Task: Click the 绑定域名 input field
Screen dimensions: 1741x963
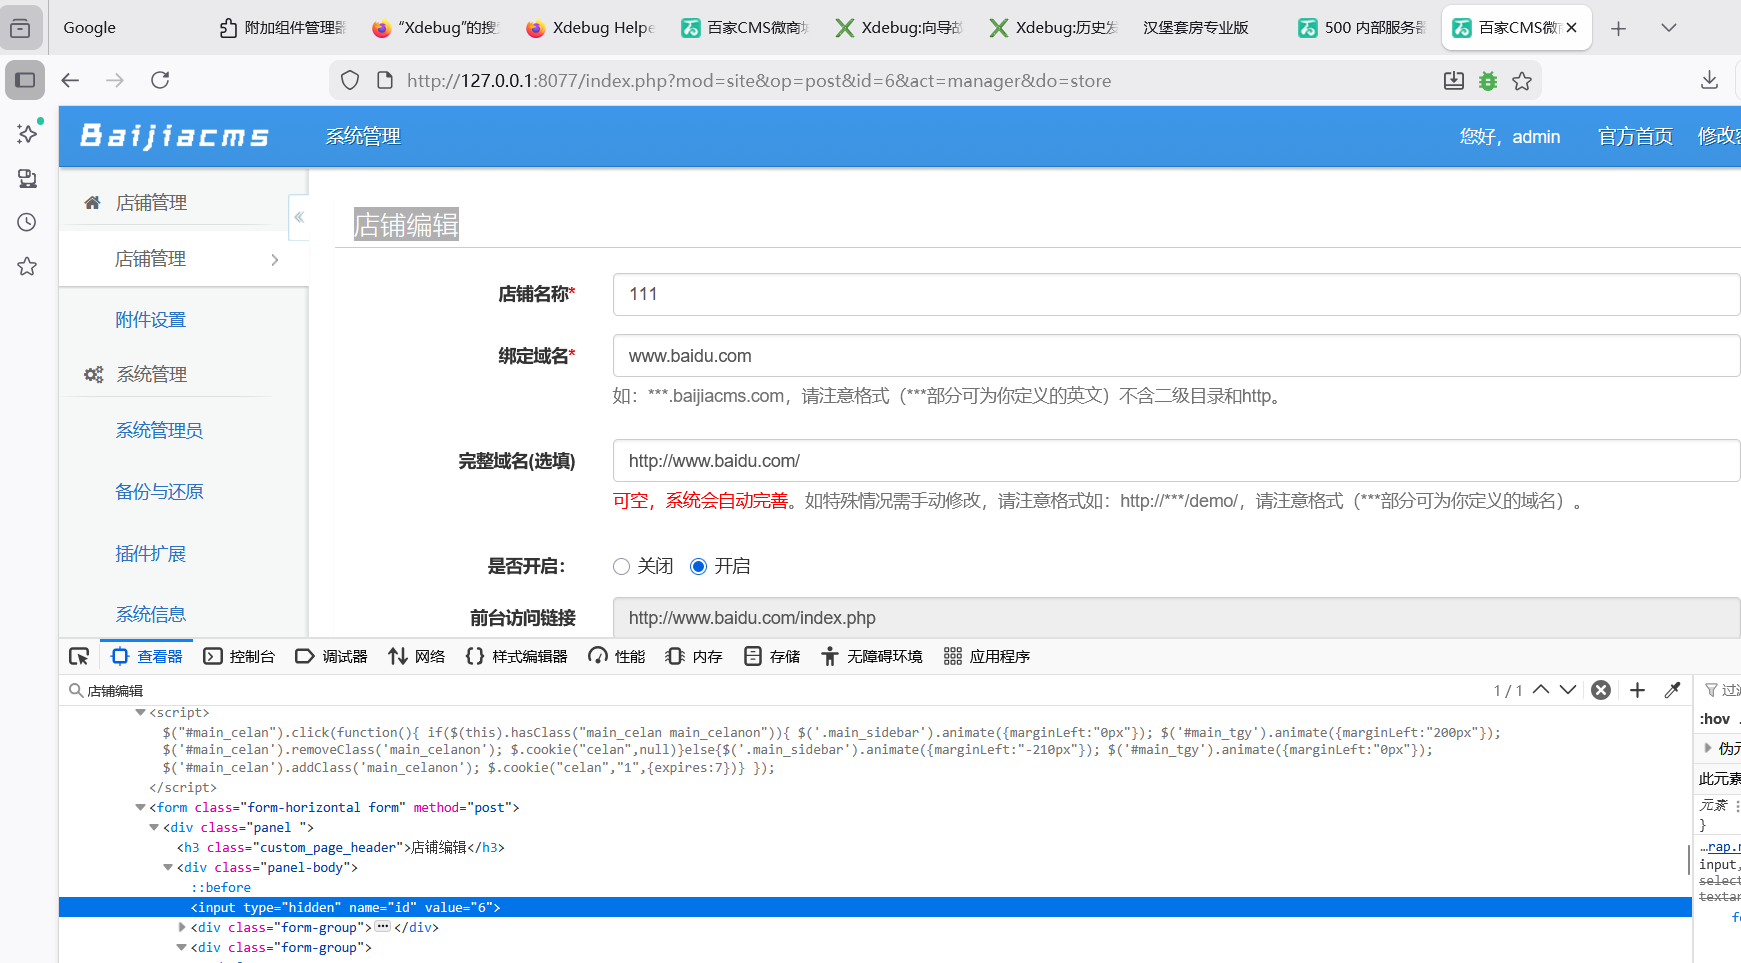Action: pyautogui.click(x=1176, y=356)
